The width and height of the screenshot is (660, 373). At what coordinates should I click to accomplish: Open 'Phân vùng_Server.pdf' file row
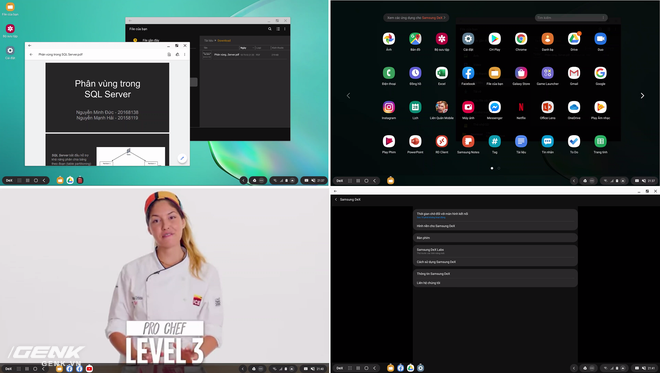coord(245,55)
